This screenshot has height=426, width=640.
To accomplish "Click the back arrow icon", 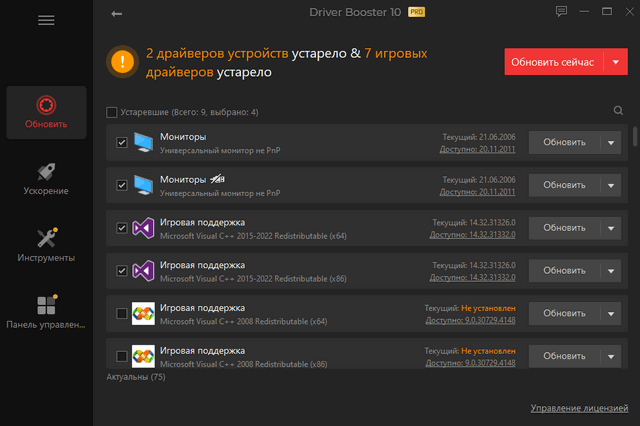I will [117, 14].
